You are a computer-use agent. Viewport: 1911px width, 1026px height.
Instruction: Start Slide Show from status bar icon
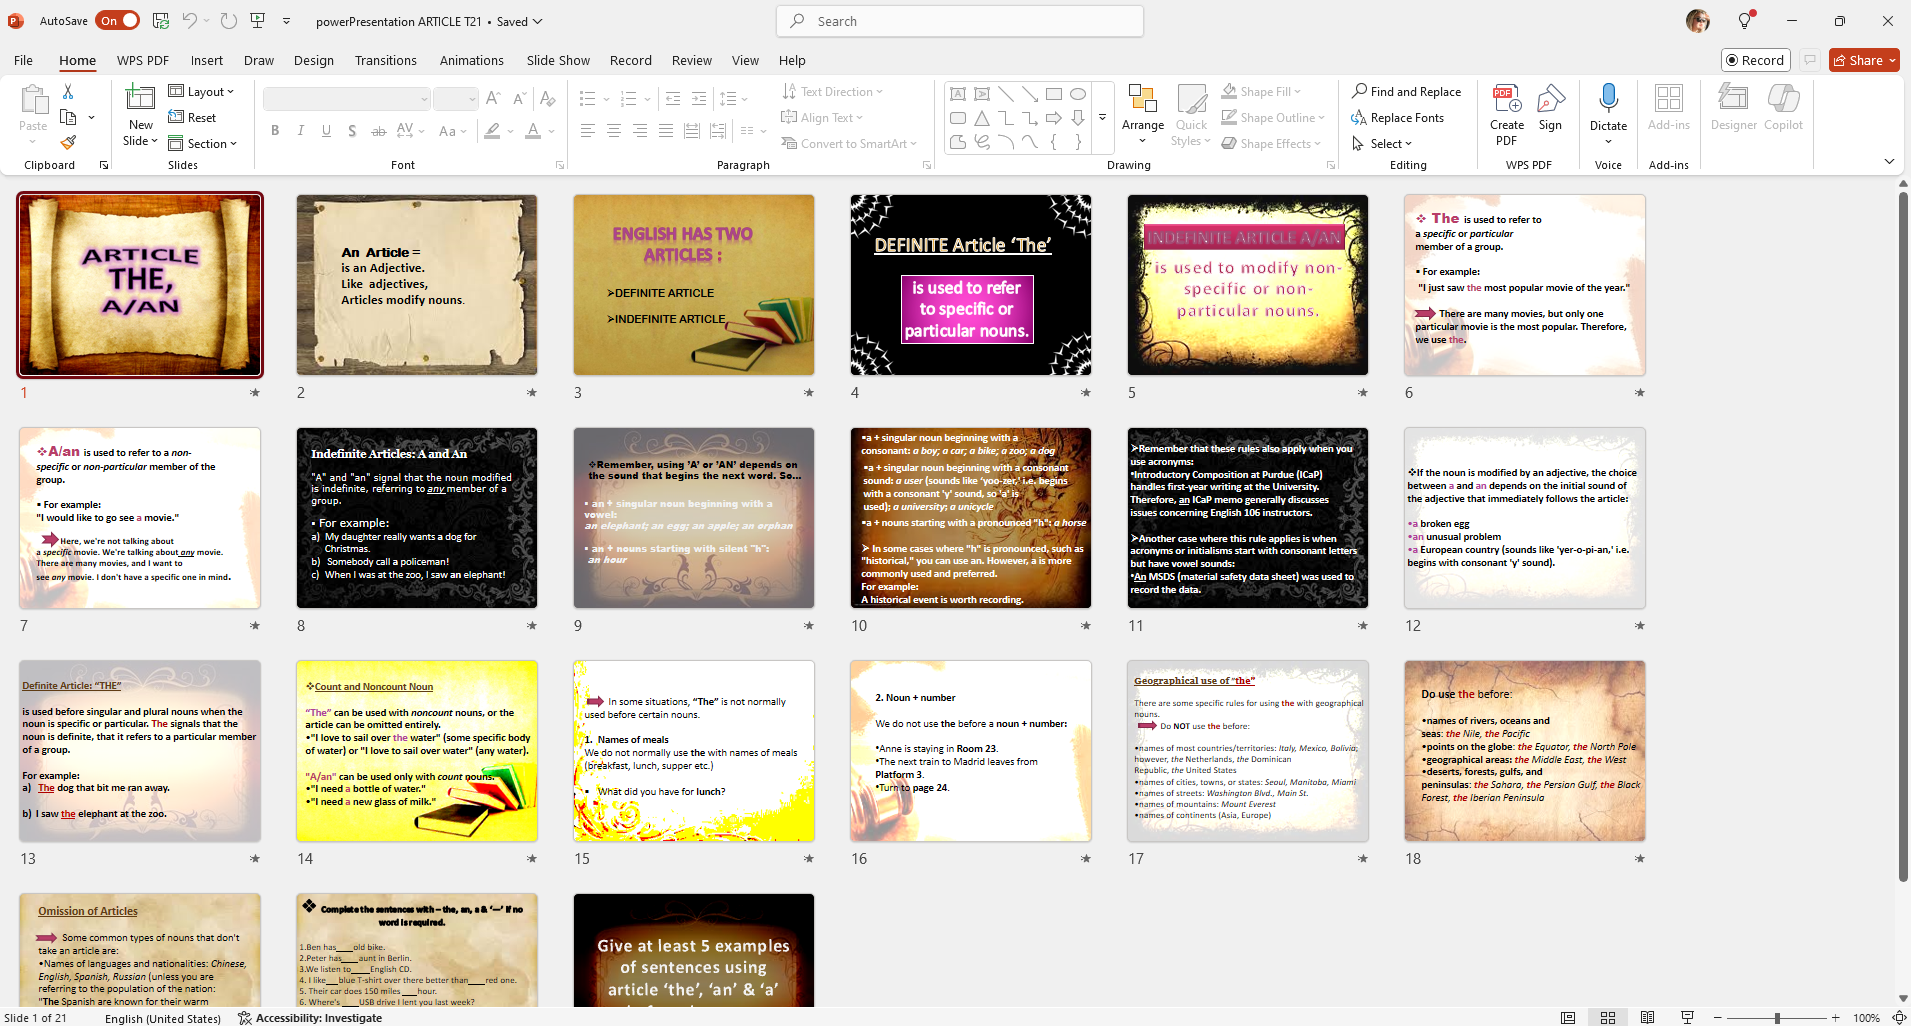(1687, 1017)
